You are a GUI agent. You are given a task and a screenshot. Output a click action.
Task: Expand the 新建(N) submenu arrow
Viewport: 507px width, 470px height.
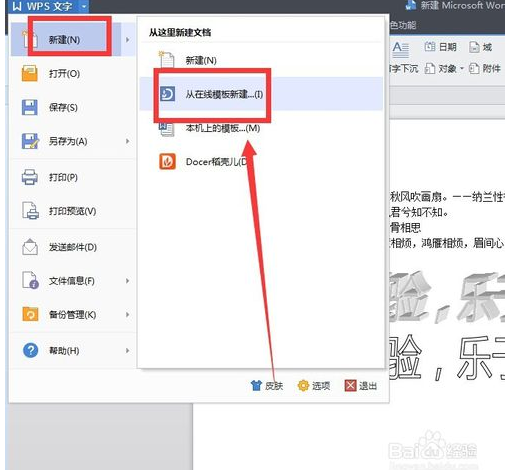[128, 40]
